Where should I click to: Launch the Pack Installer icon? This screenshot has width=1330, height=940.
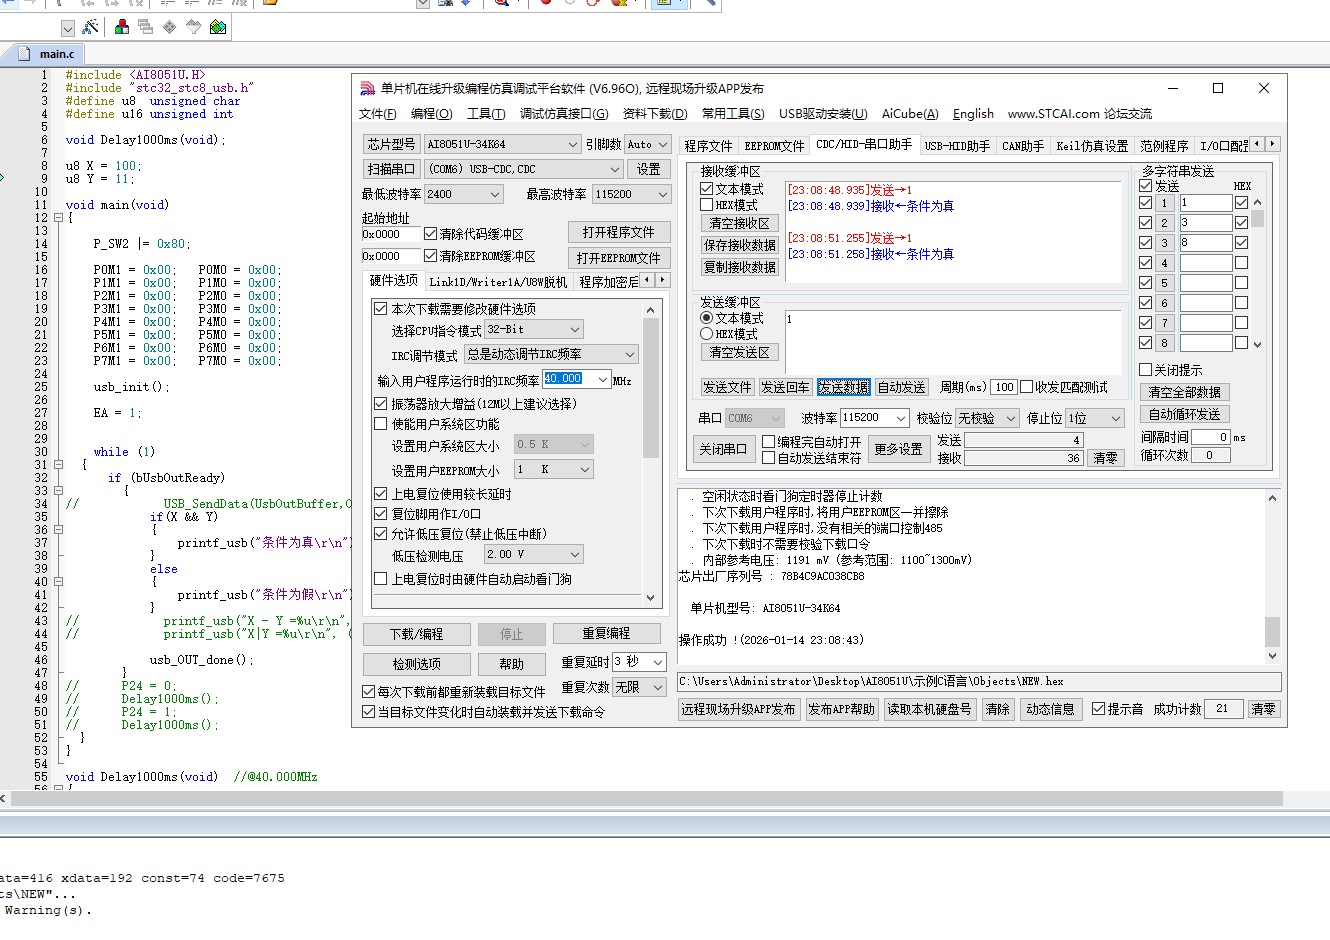[218, 27]
